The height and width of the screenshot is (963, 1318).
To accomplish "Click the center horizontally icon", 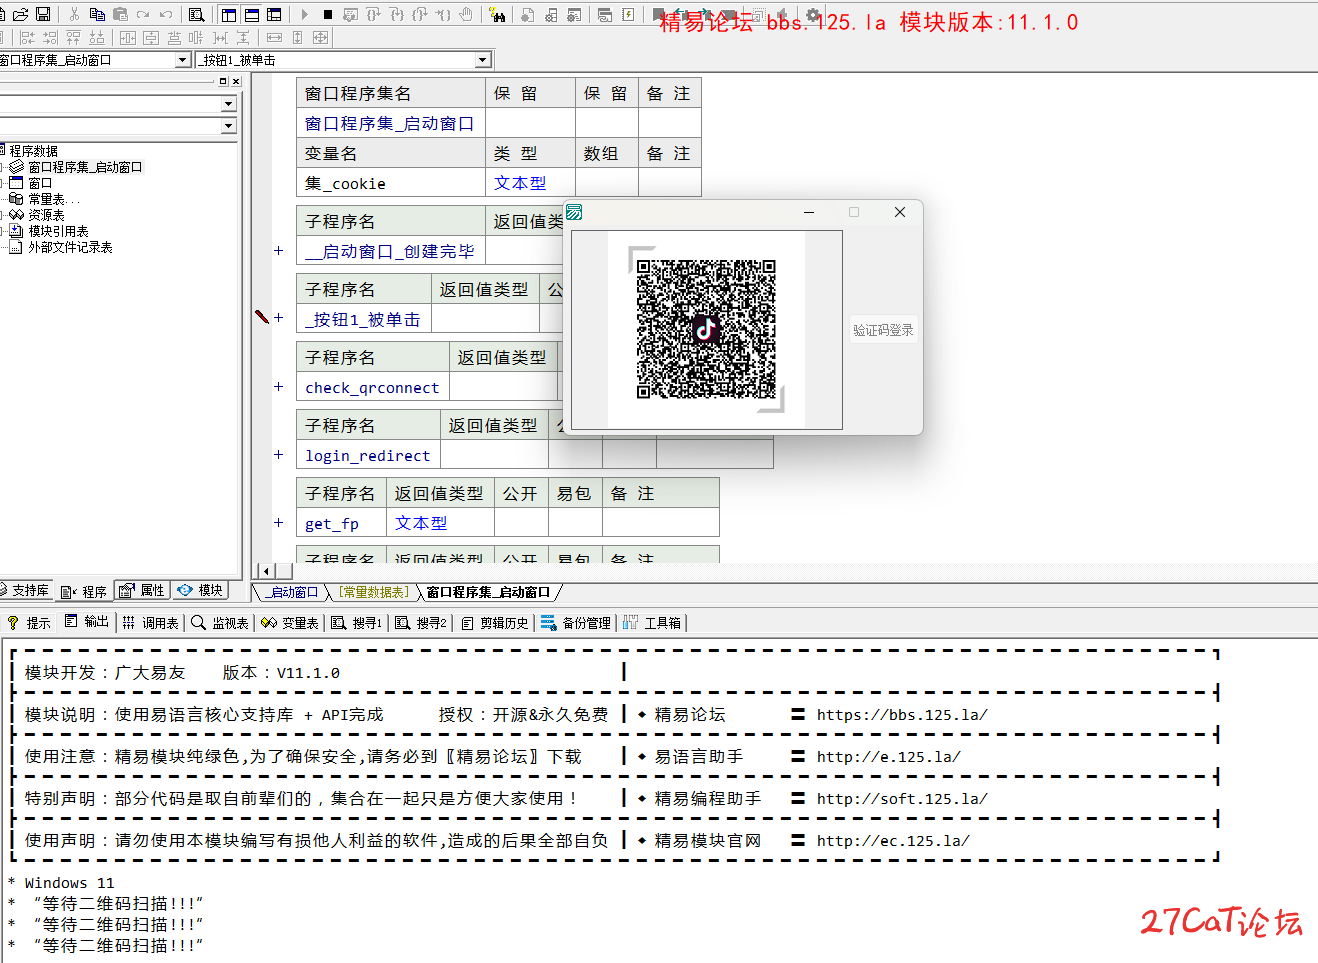I will [x=128, y=37].
